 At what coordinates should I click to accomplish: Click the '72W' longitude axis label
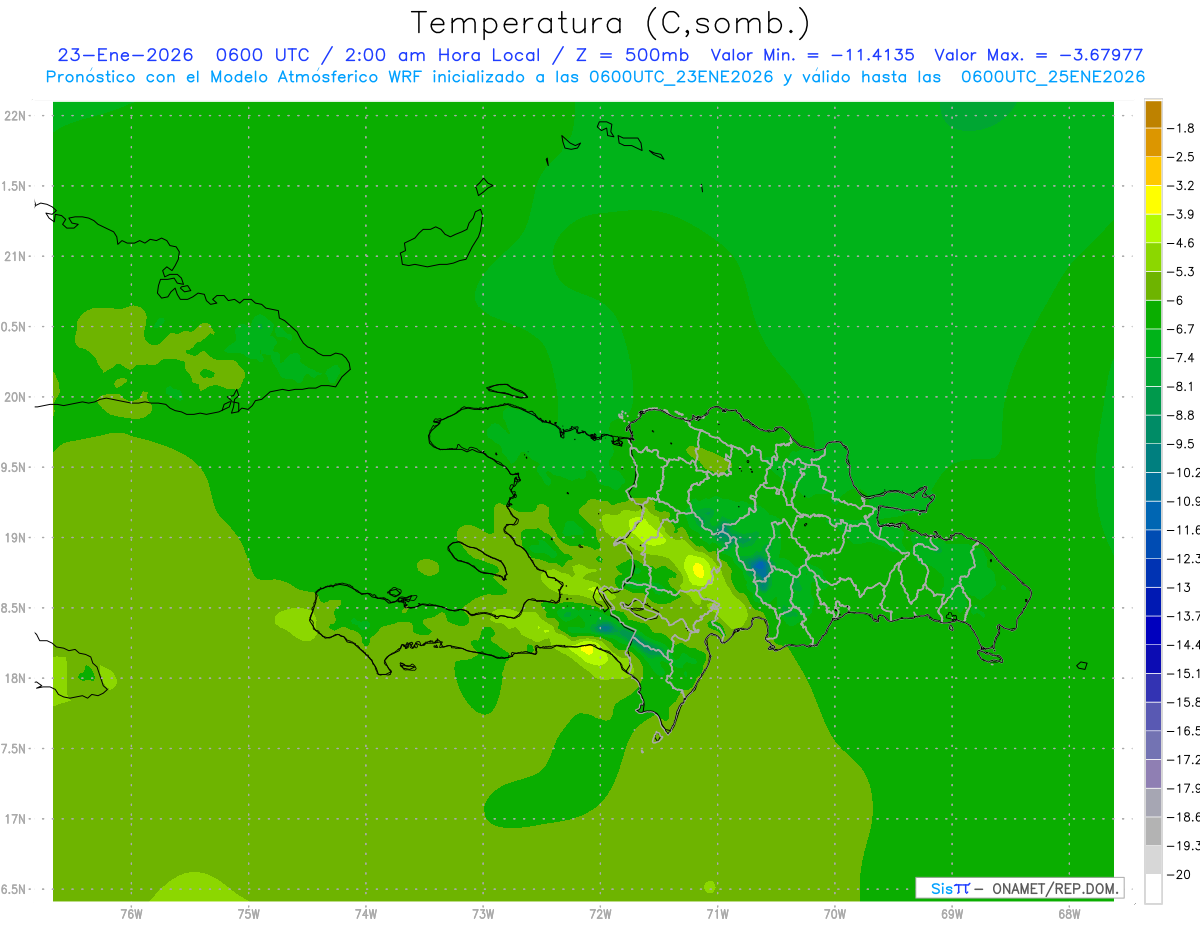600,914
